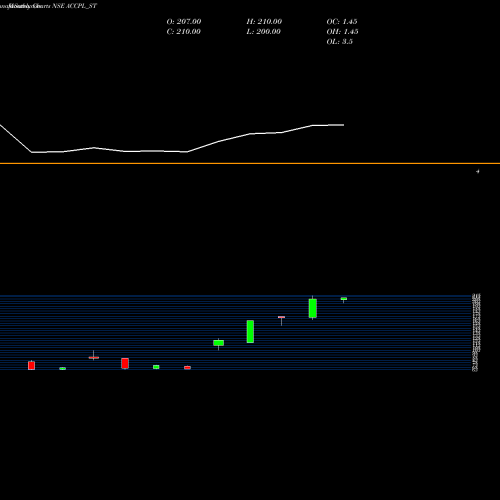Click the OH: 1.45 reading
The image size is (500, 500).
pos(342,31)
